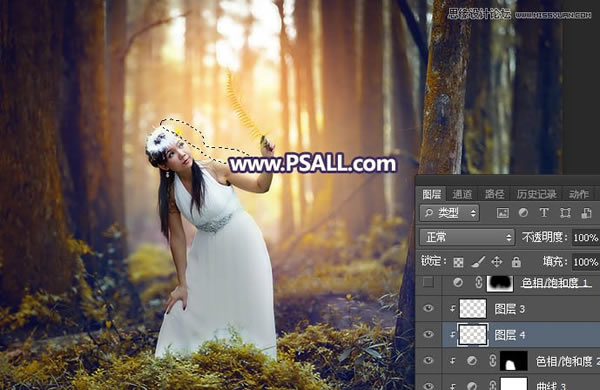Click clipping arrow on 色相/饱和度 2 layer

(x=452, y=361)
